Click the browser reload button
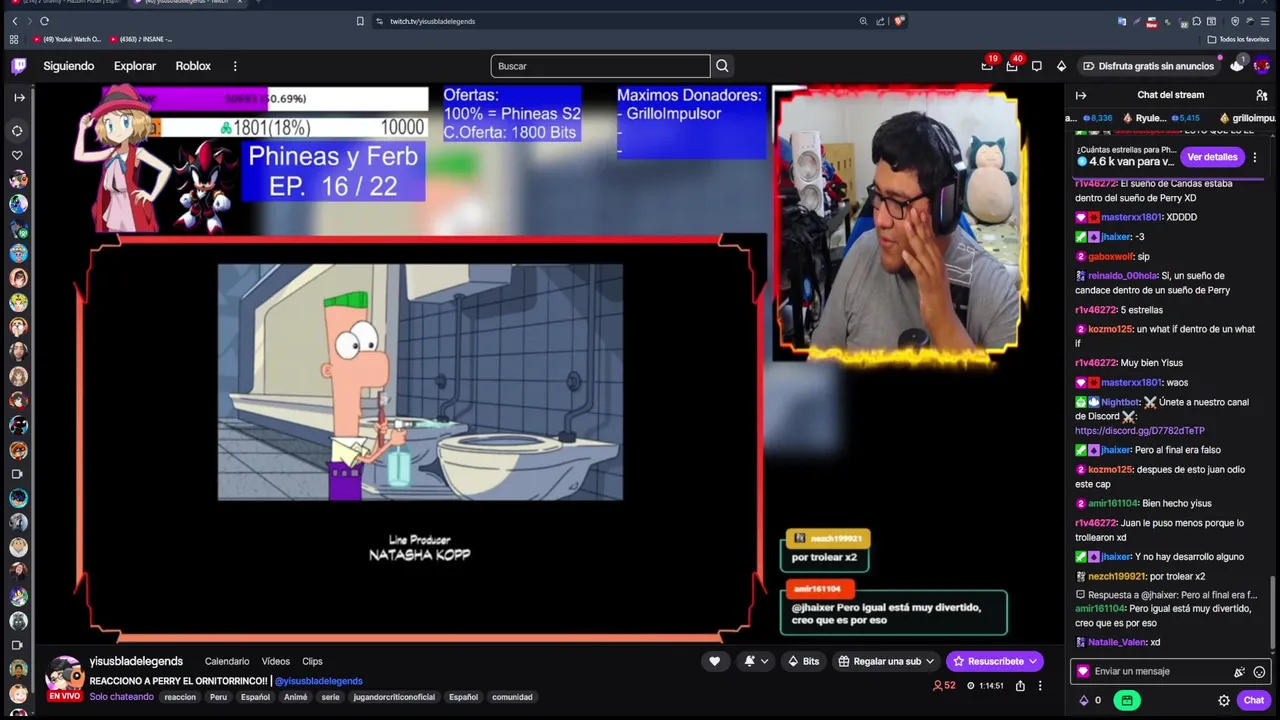 click(x=44, y=21)
